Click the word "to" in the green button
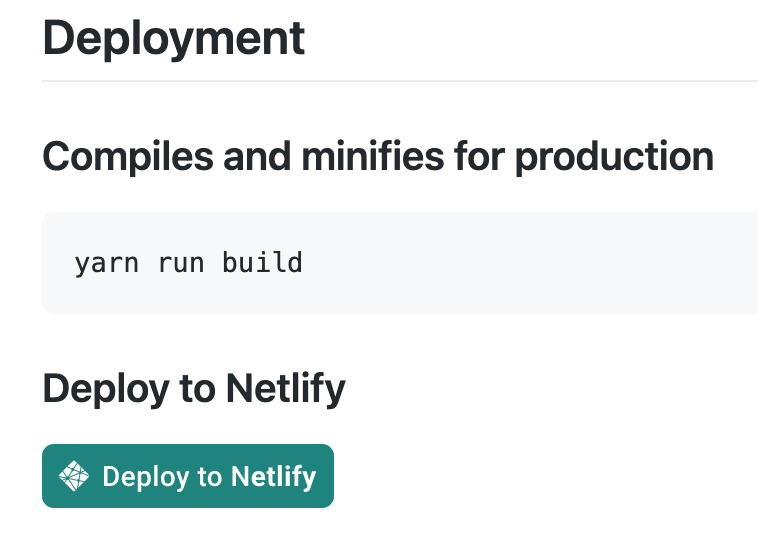The width and height of the screenshot is (758, 534). click(210, 476)
